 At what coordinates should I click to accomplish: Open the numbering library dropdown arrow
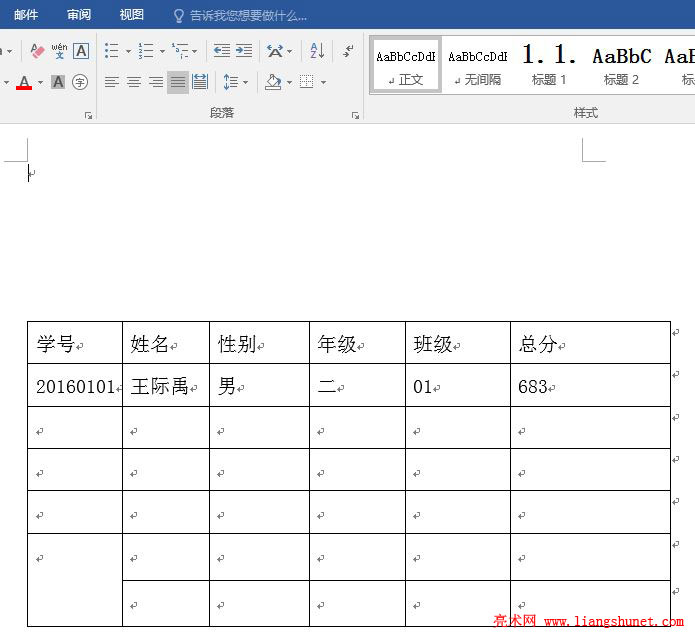[x=162, y=51]
